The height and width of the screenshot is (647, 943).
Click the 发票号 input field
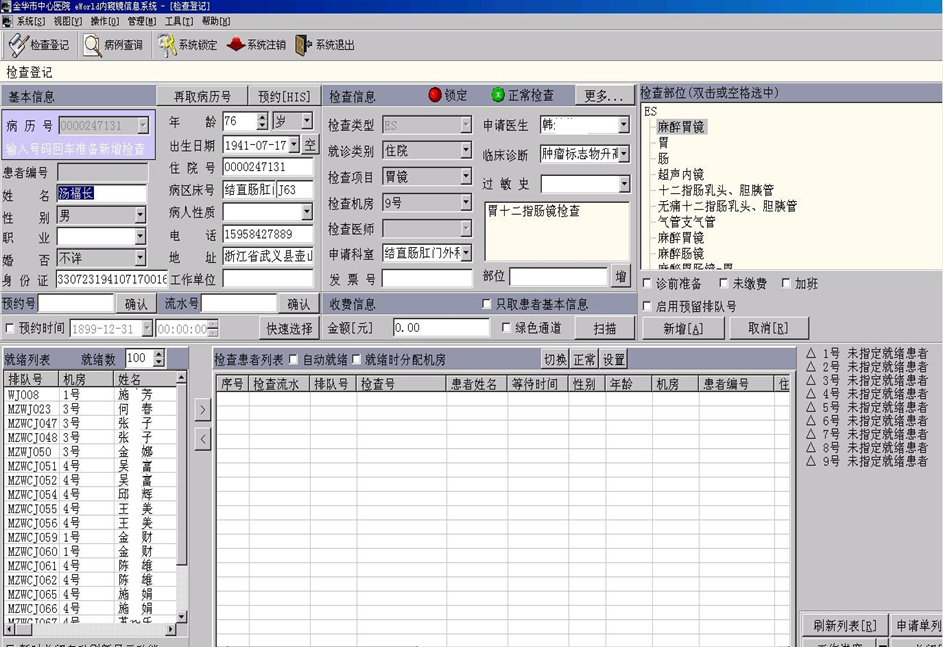(x=427, y=278)
